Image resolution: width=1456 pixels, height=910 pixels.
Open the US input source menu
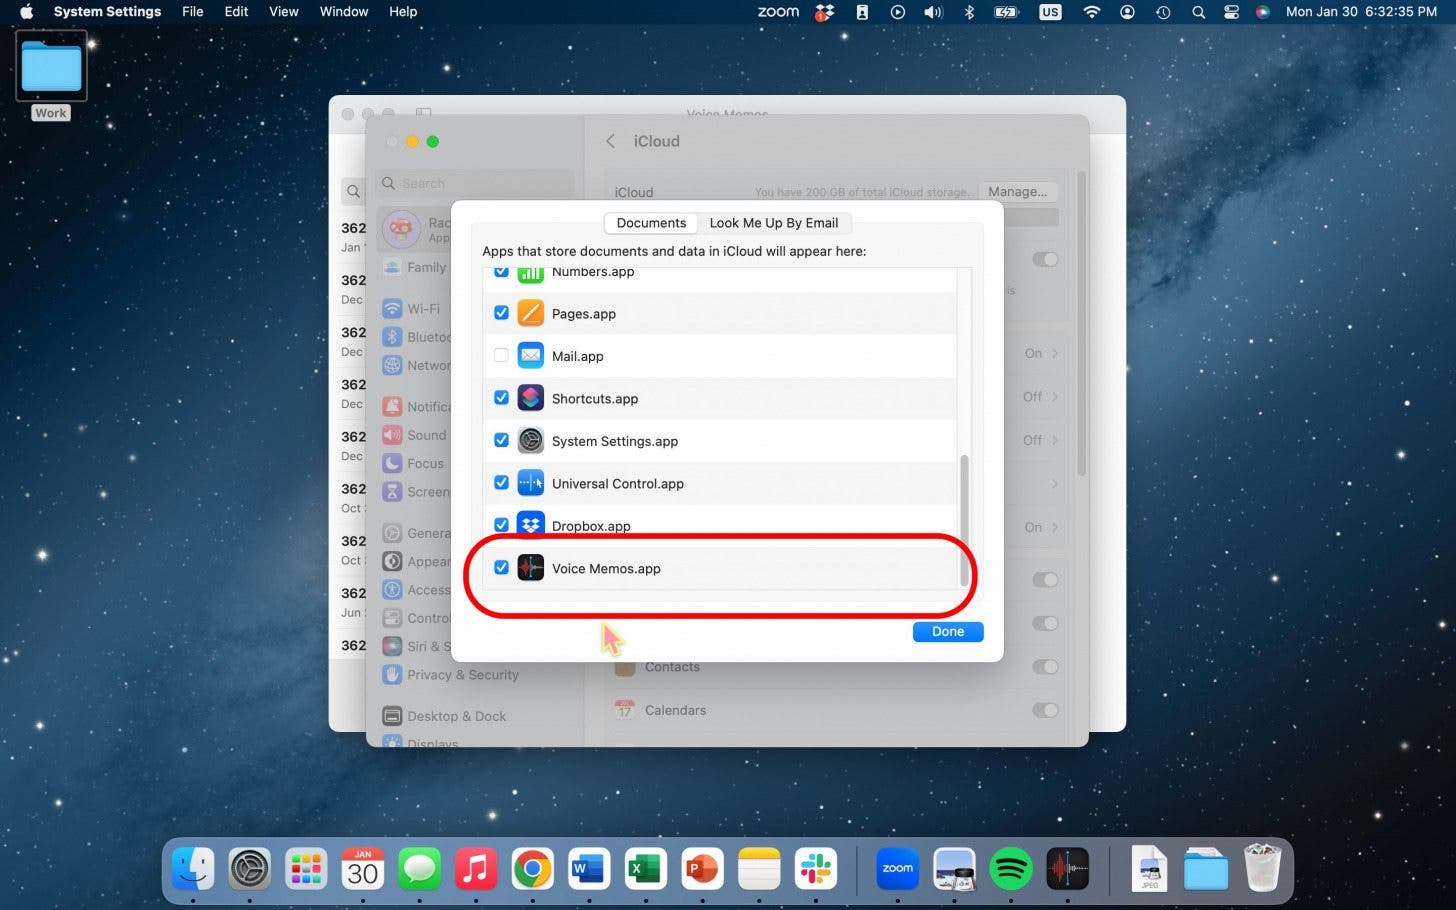[x=1049, y=12]
